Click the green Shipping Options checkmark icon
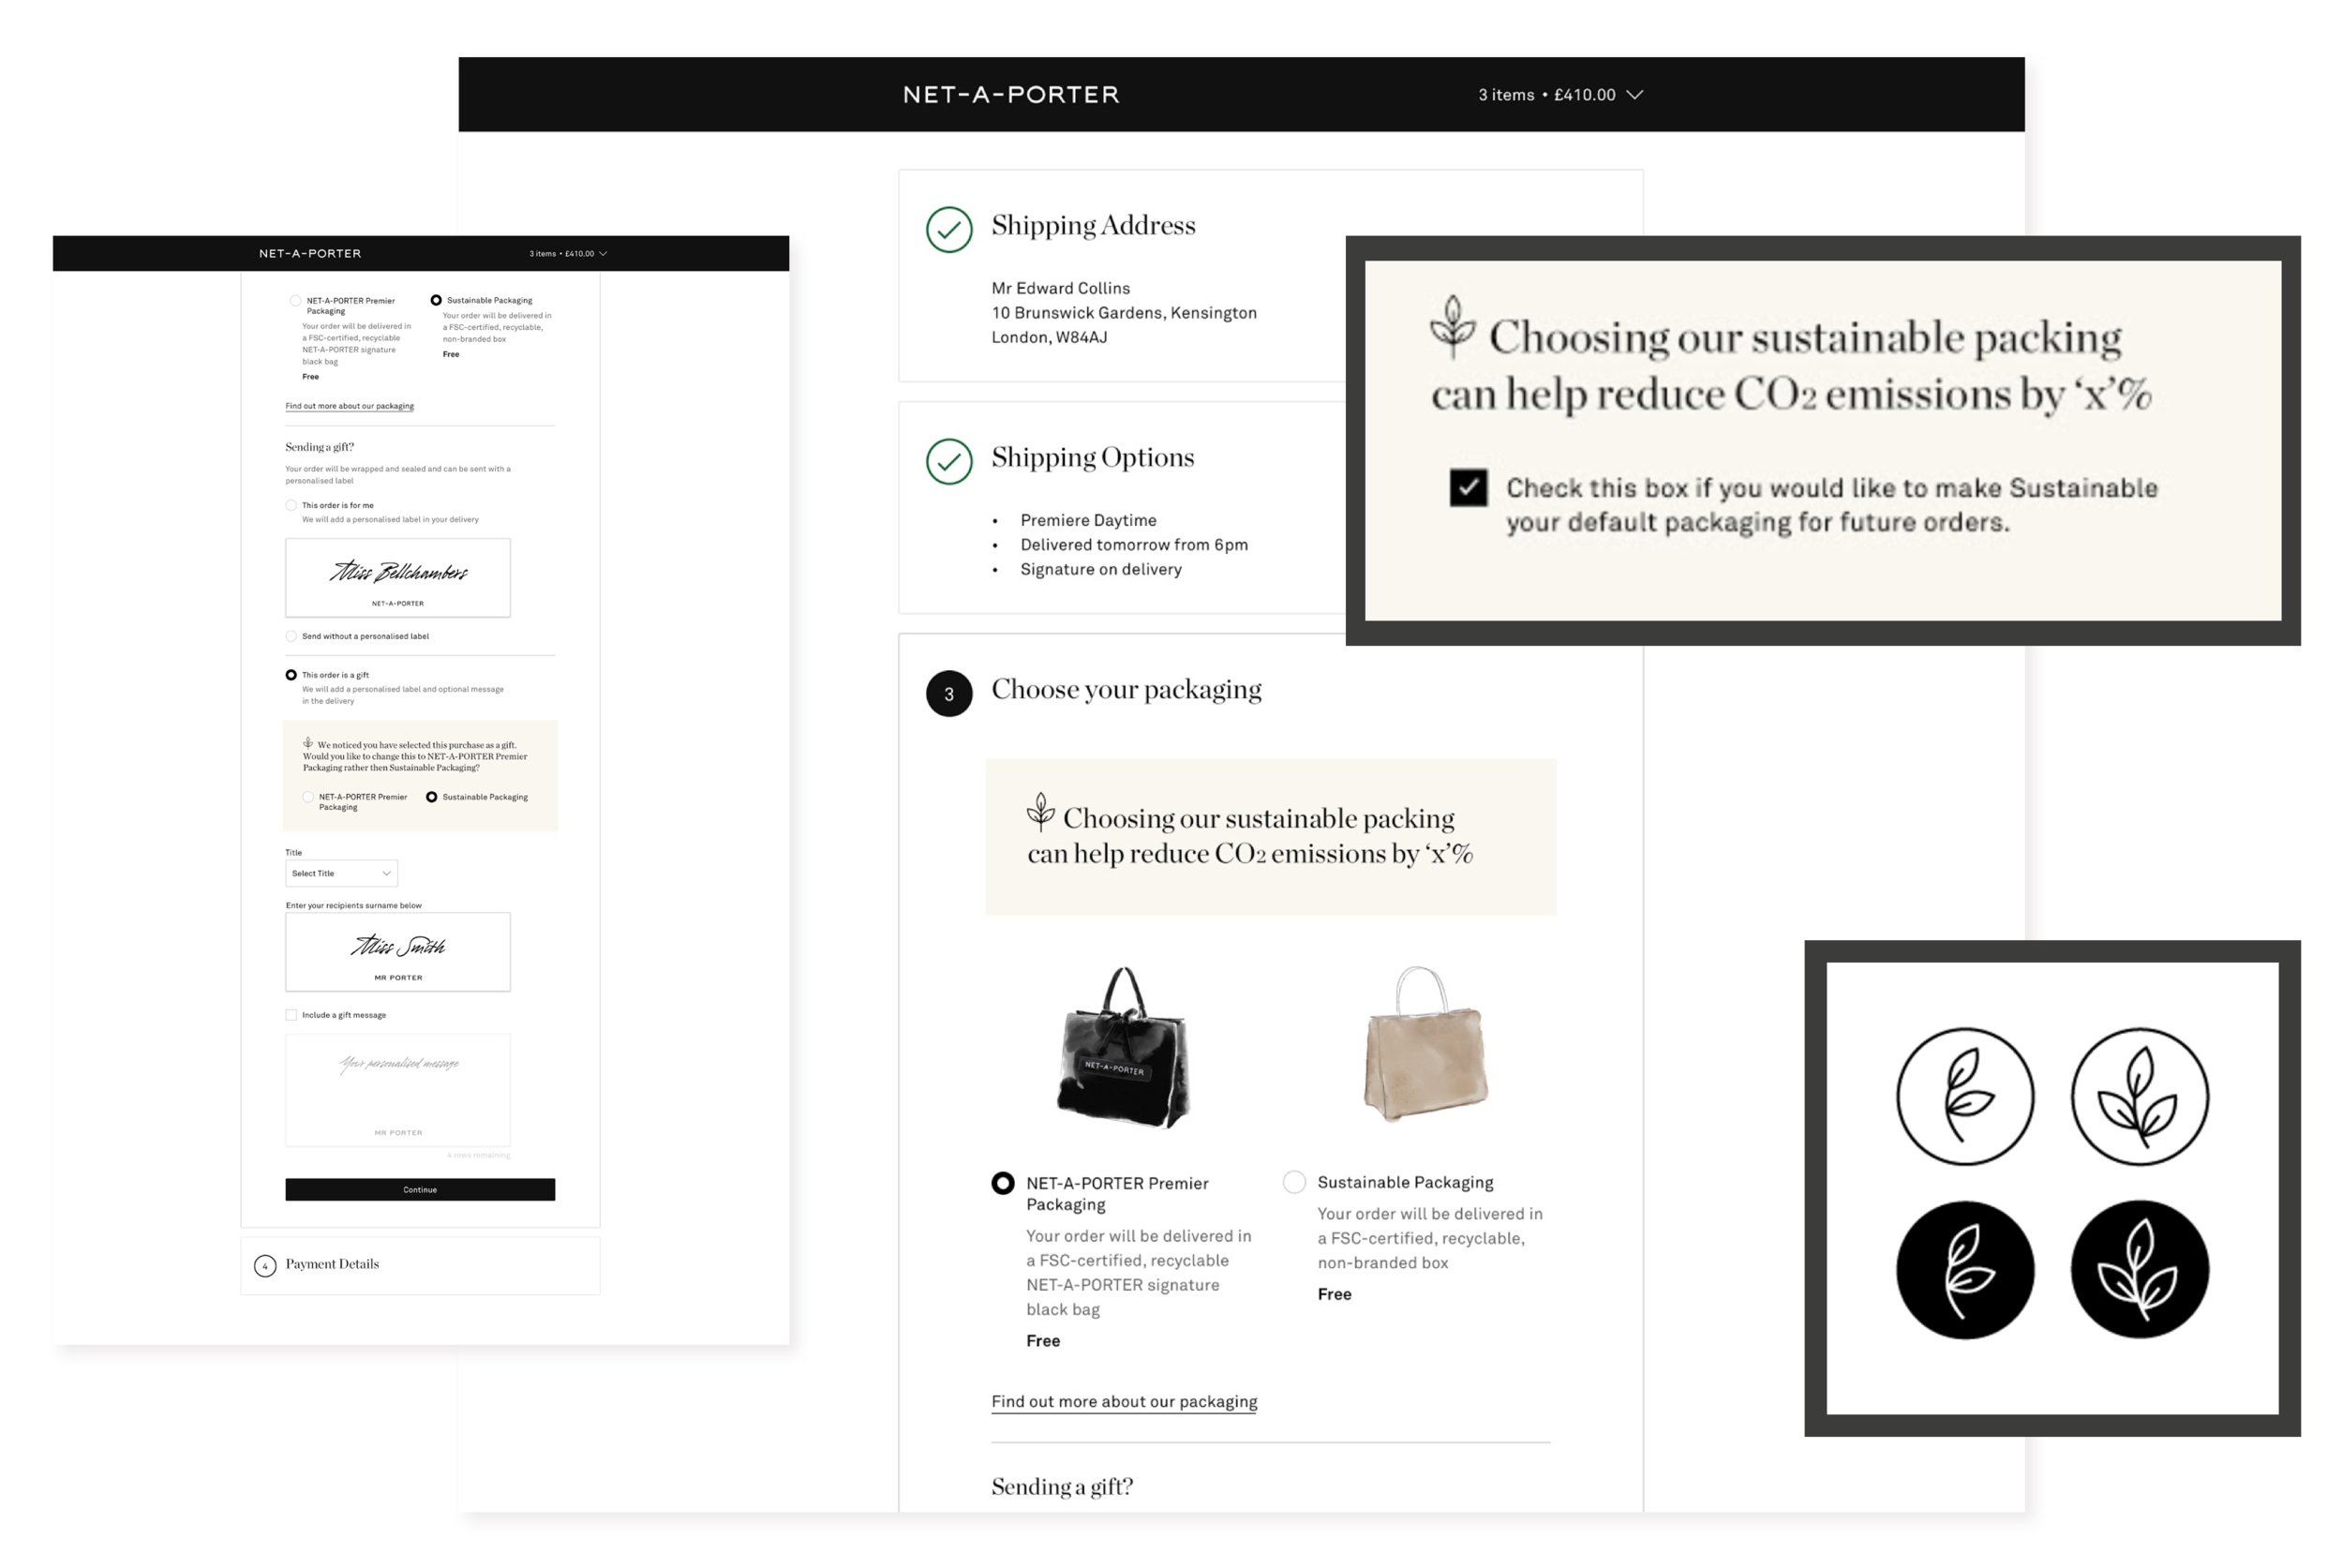 [x=948, y=461]
